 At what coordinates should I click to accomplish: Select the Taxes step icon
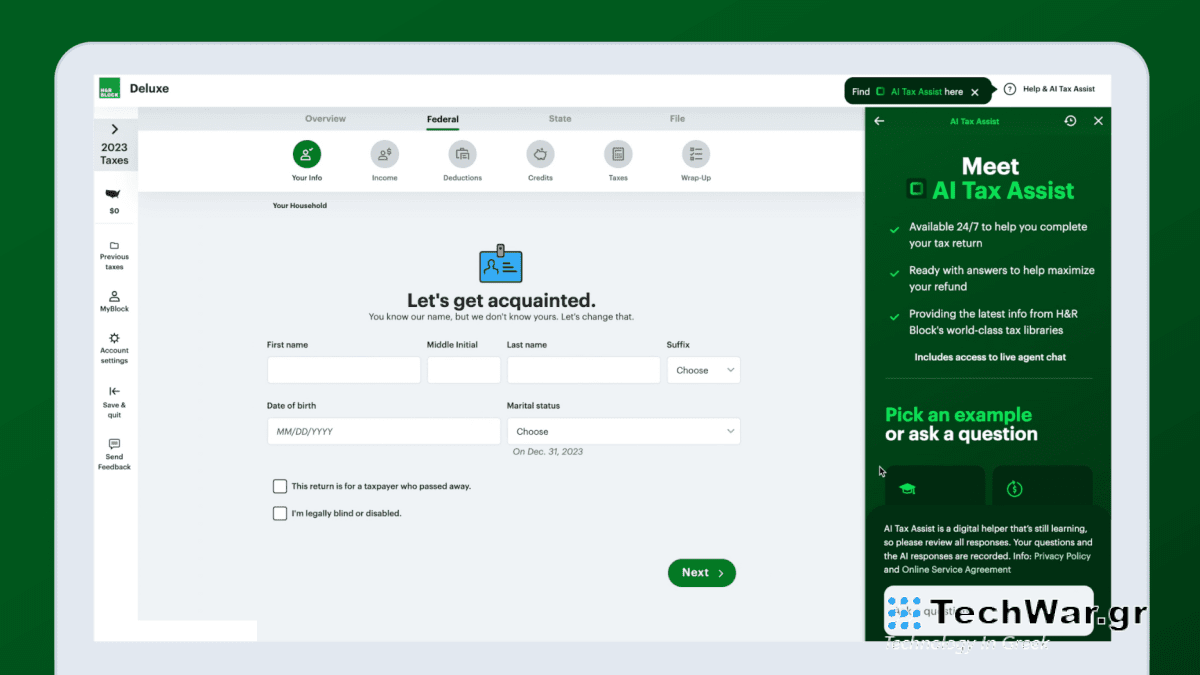tap(618, 154)
